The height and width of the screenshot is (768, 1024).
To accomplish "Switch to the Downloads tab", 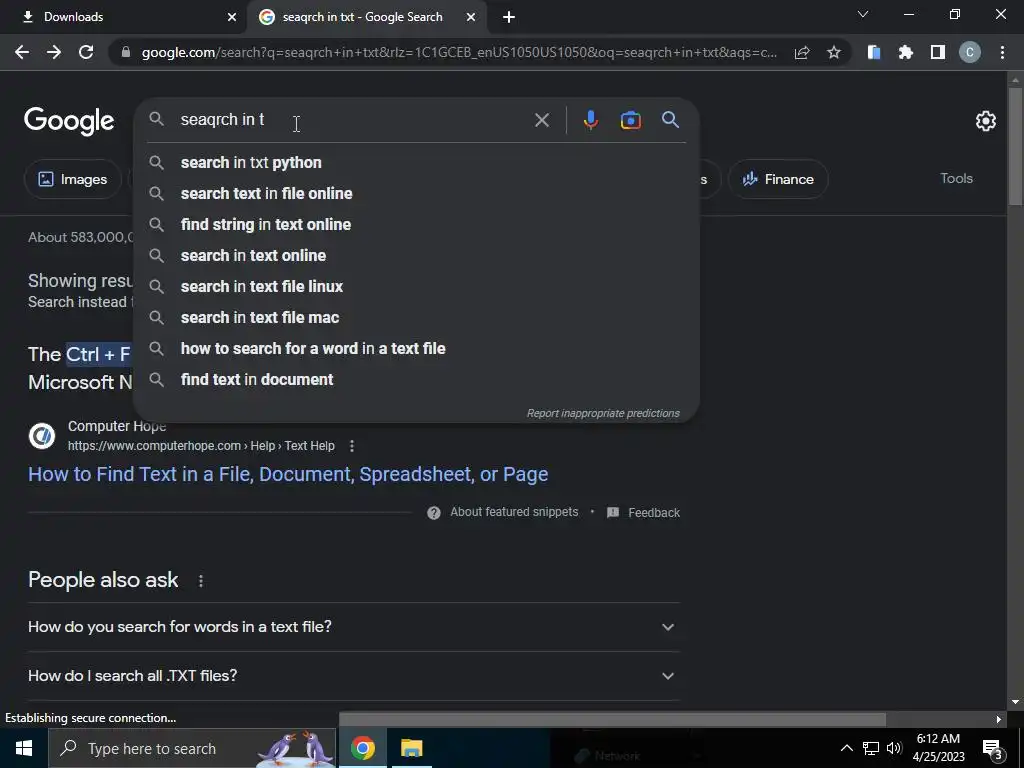I will pos(122,17).
